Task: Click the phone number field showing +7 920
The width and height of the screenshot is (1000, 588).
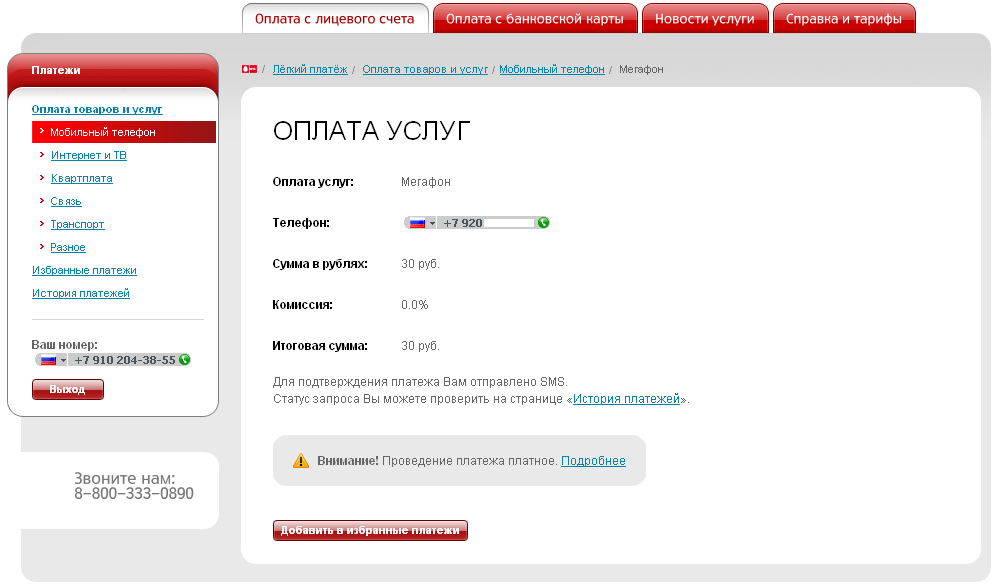Action: click(488, 223)
